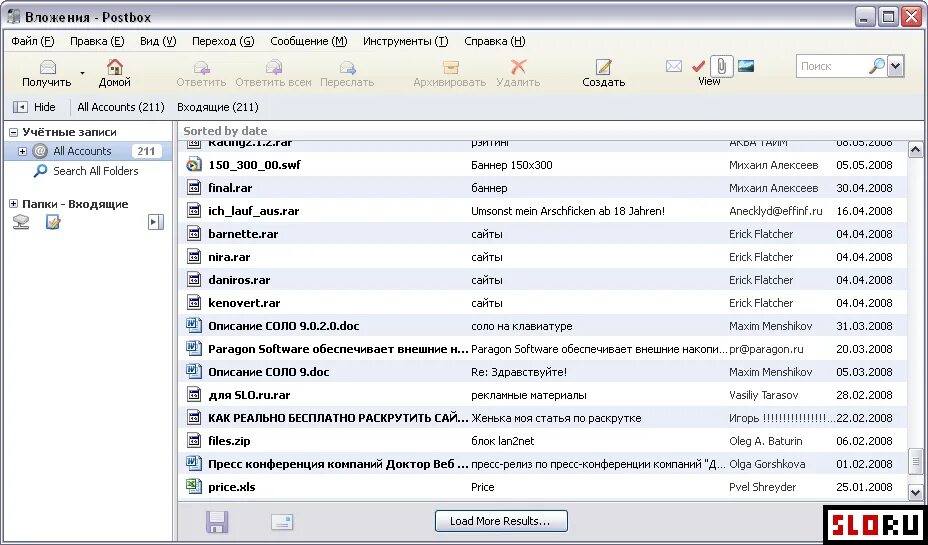The width and height of the screenshot is (928, 545).
Task: Select the All Accounts (211) tab
Action: pyautogui.click(x=121, y=107)
